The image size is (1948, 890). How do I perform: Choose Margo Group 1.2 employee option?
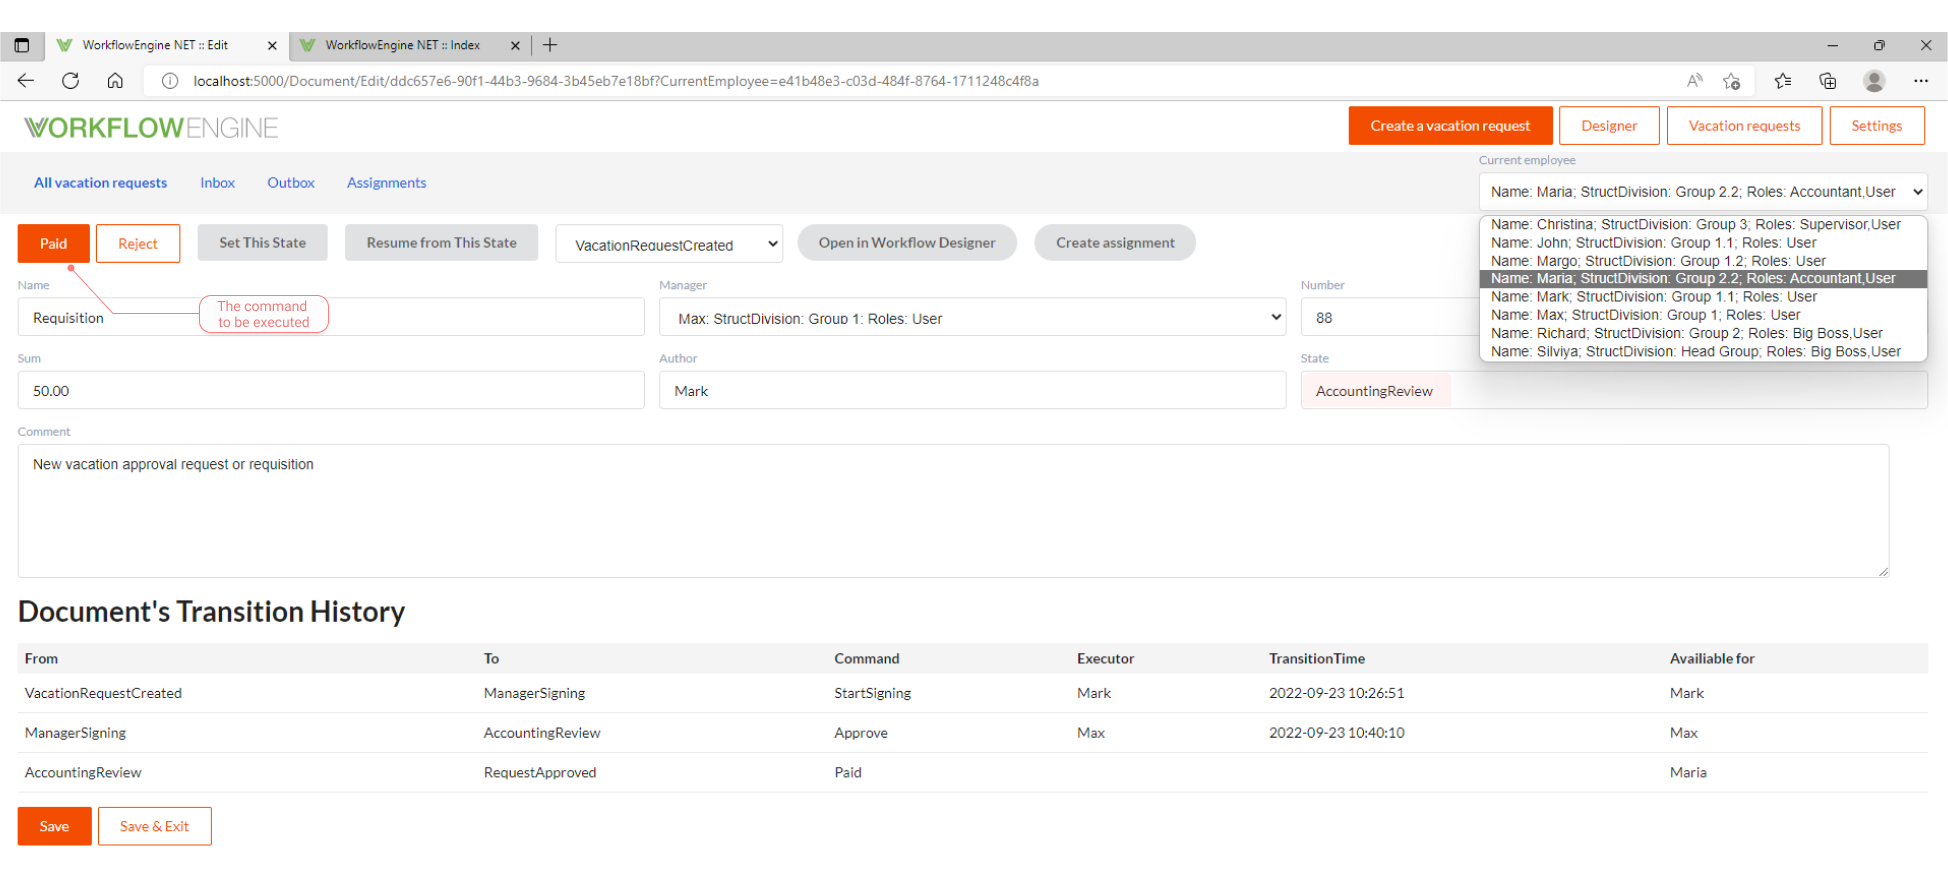click(x=1703, y=261)
